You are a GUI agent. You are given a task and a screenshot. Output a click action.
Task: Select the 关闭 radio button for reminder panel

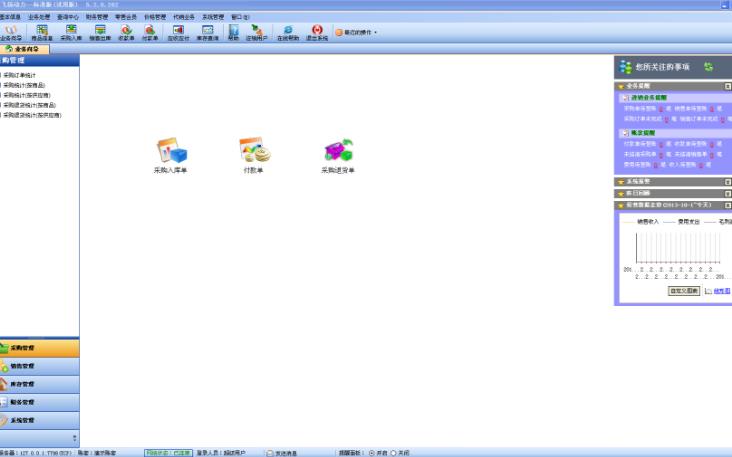(393, 453)
